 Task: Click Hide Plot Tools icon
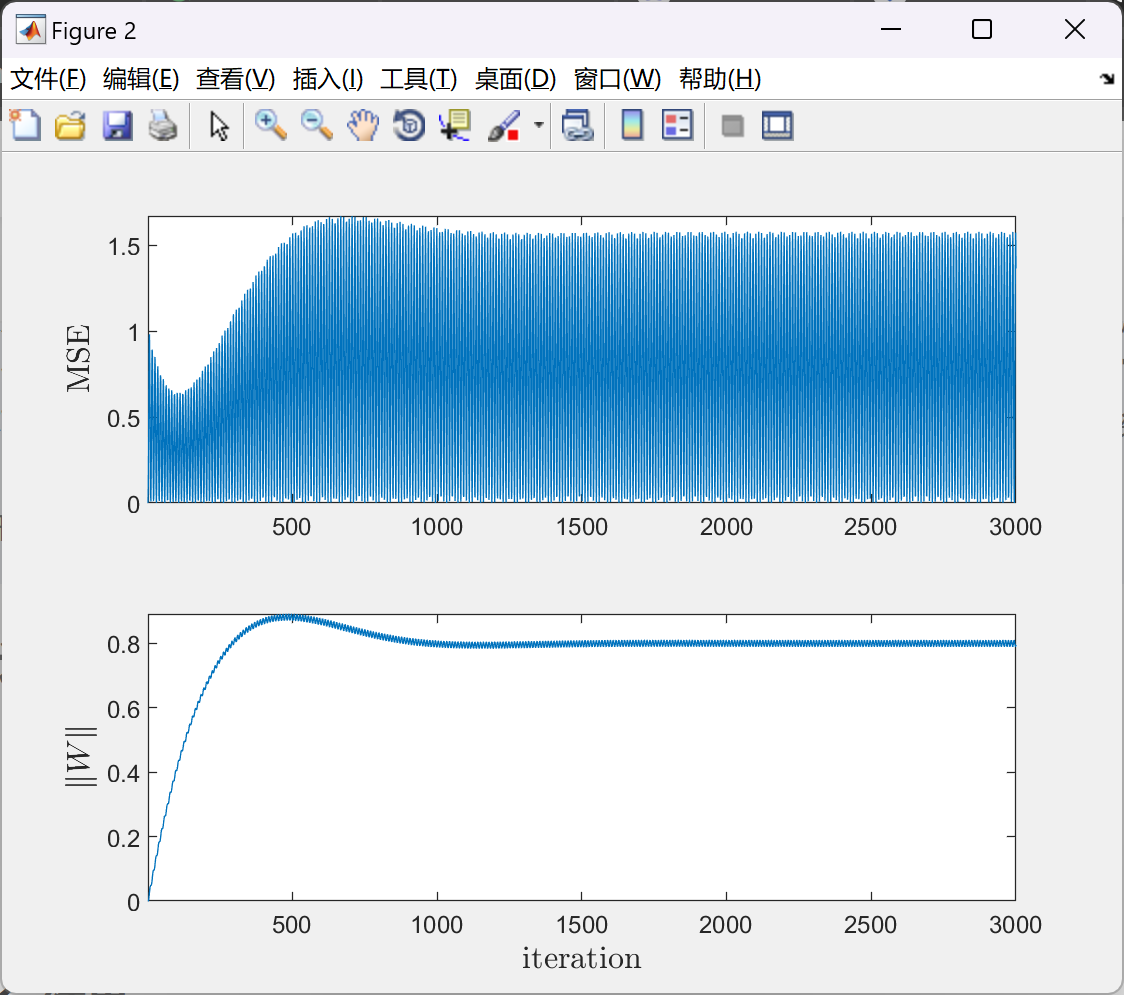[732, 126]
